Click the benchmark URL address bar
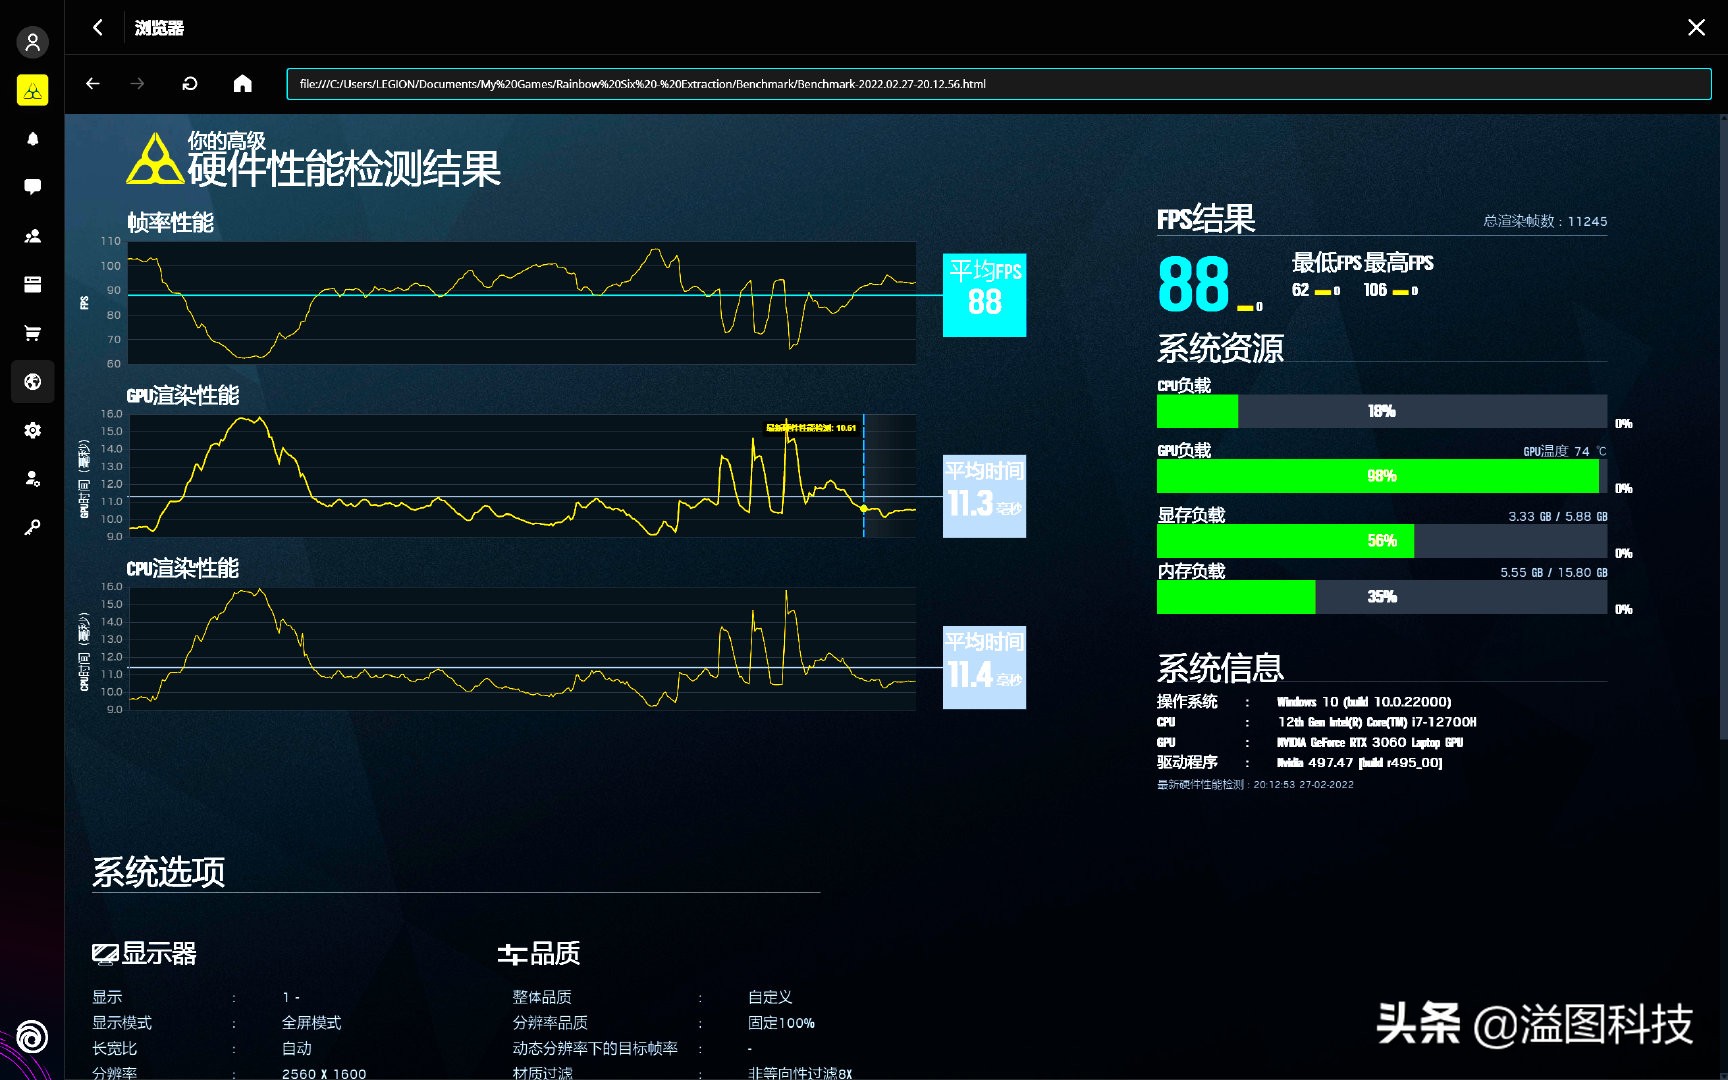 [x=995, y=84]
